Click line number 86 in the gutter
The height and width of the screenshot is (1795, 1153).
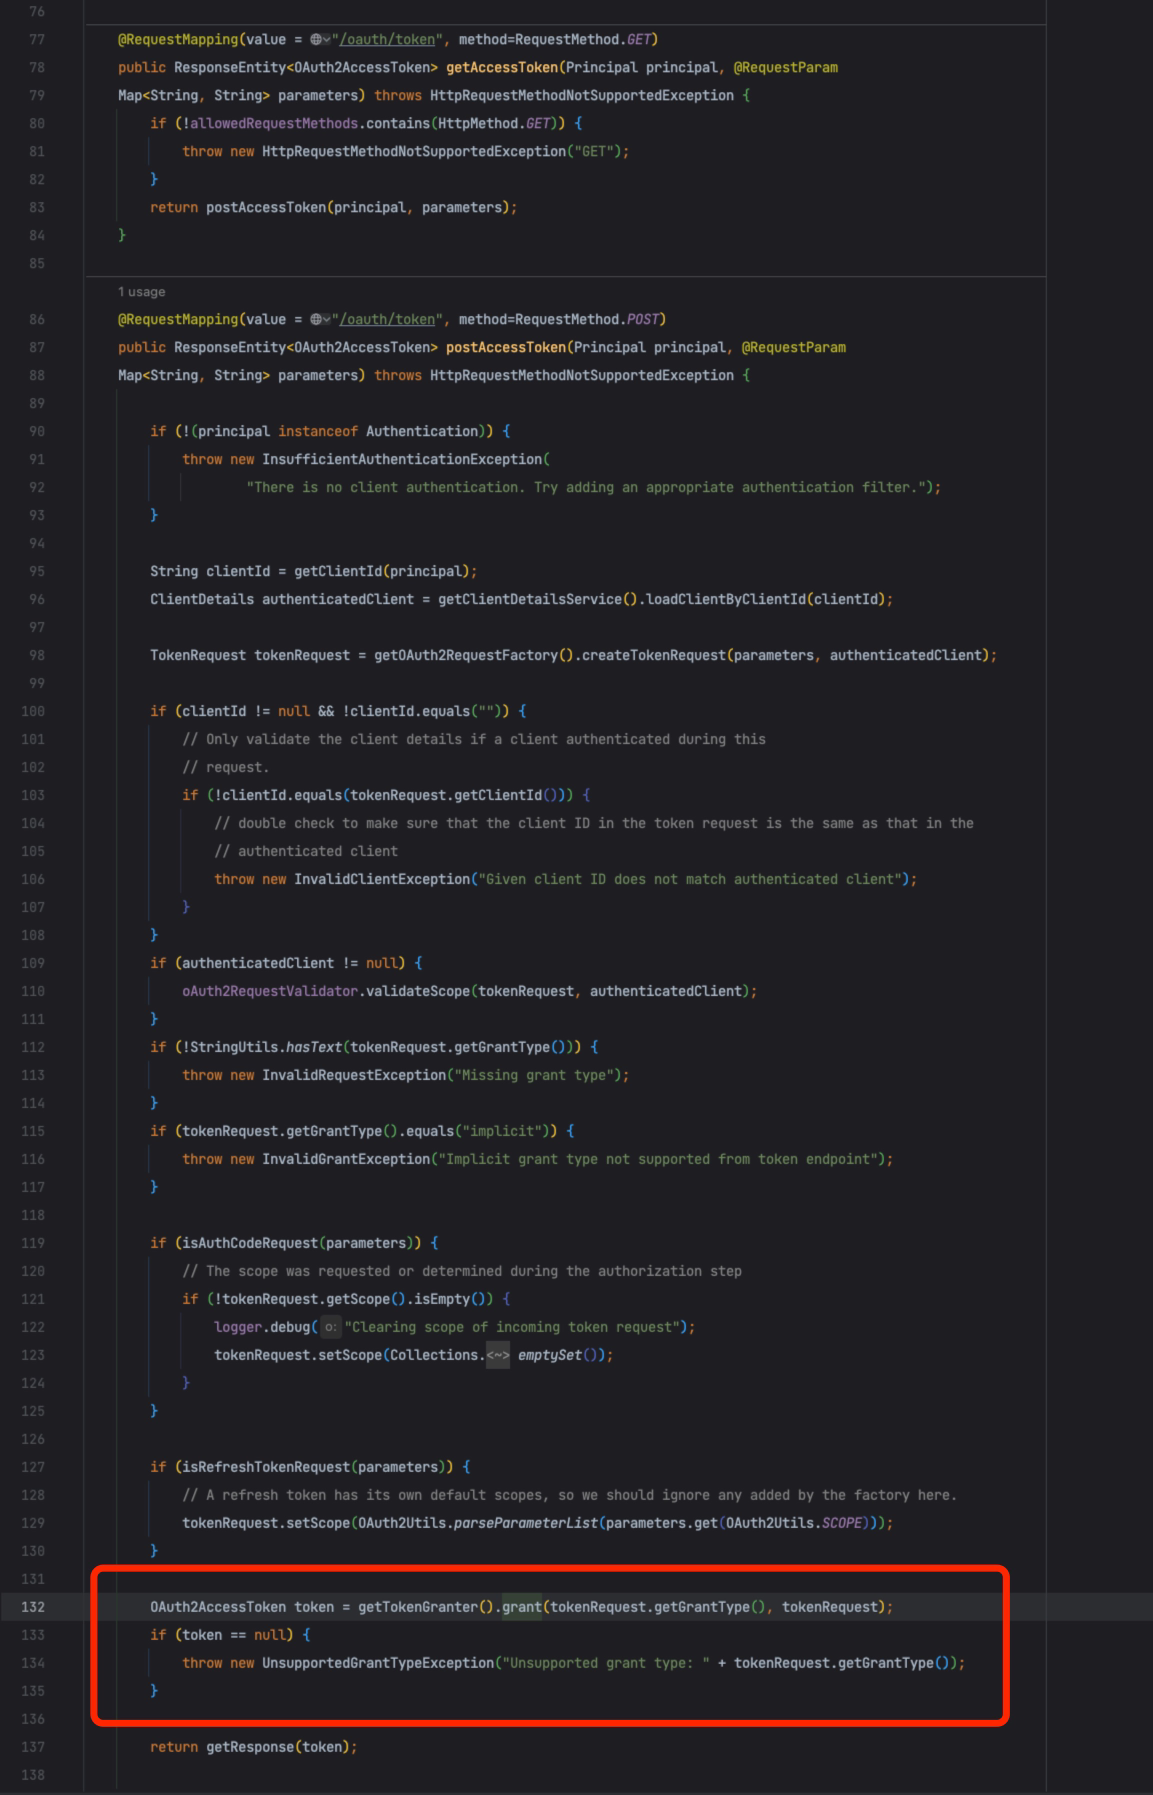(36, 320)
